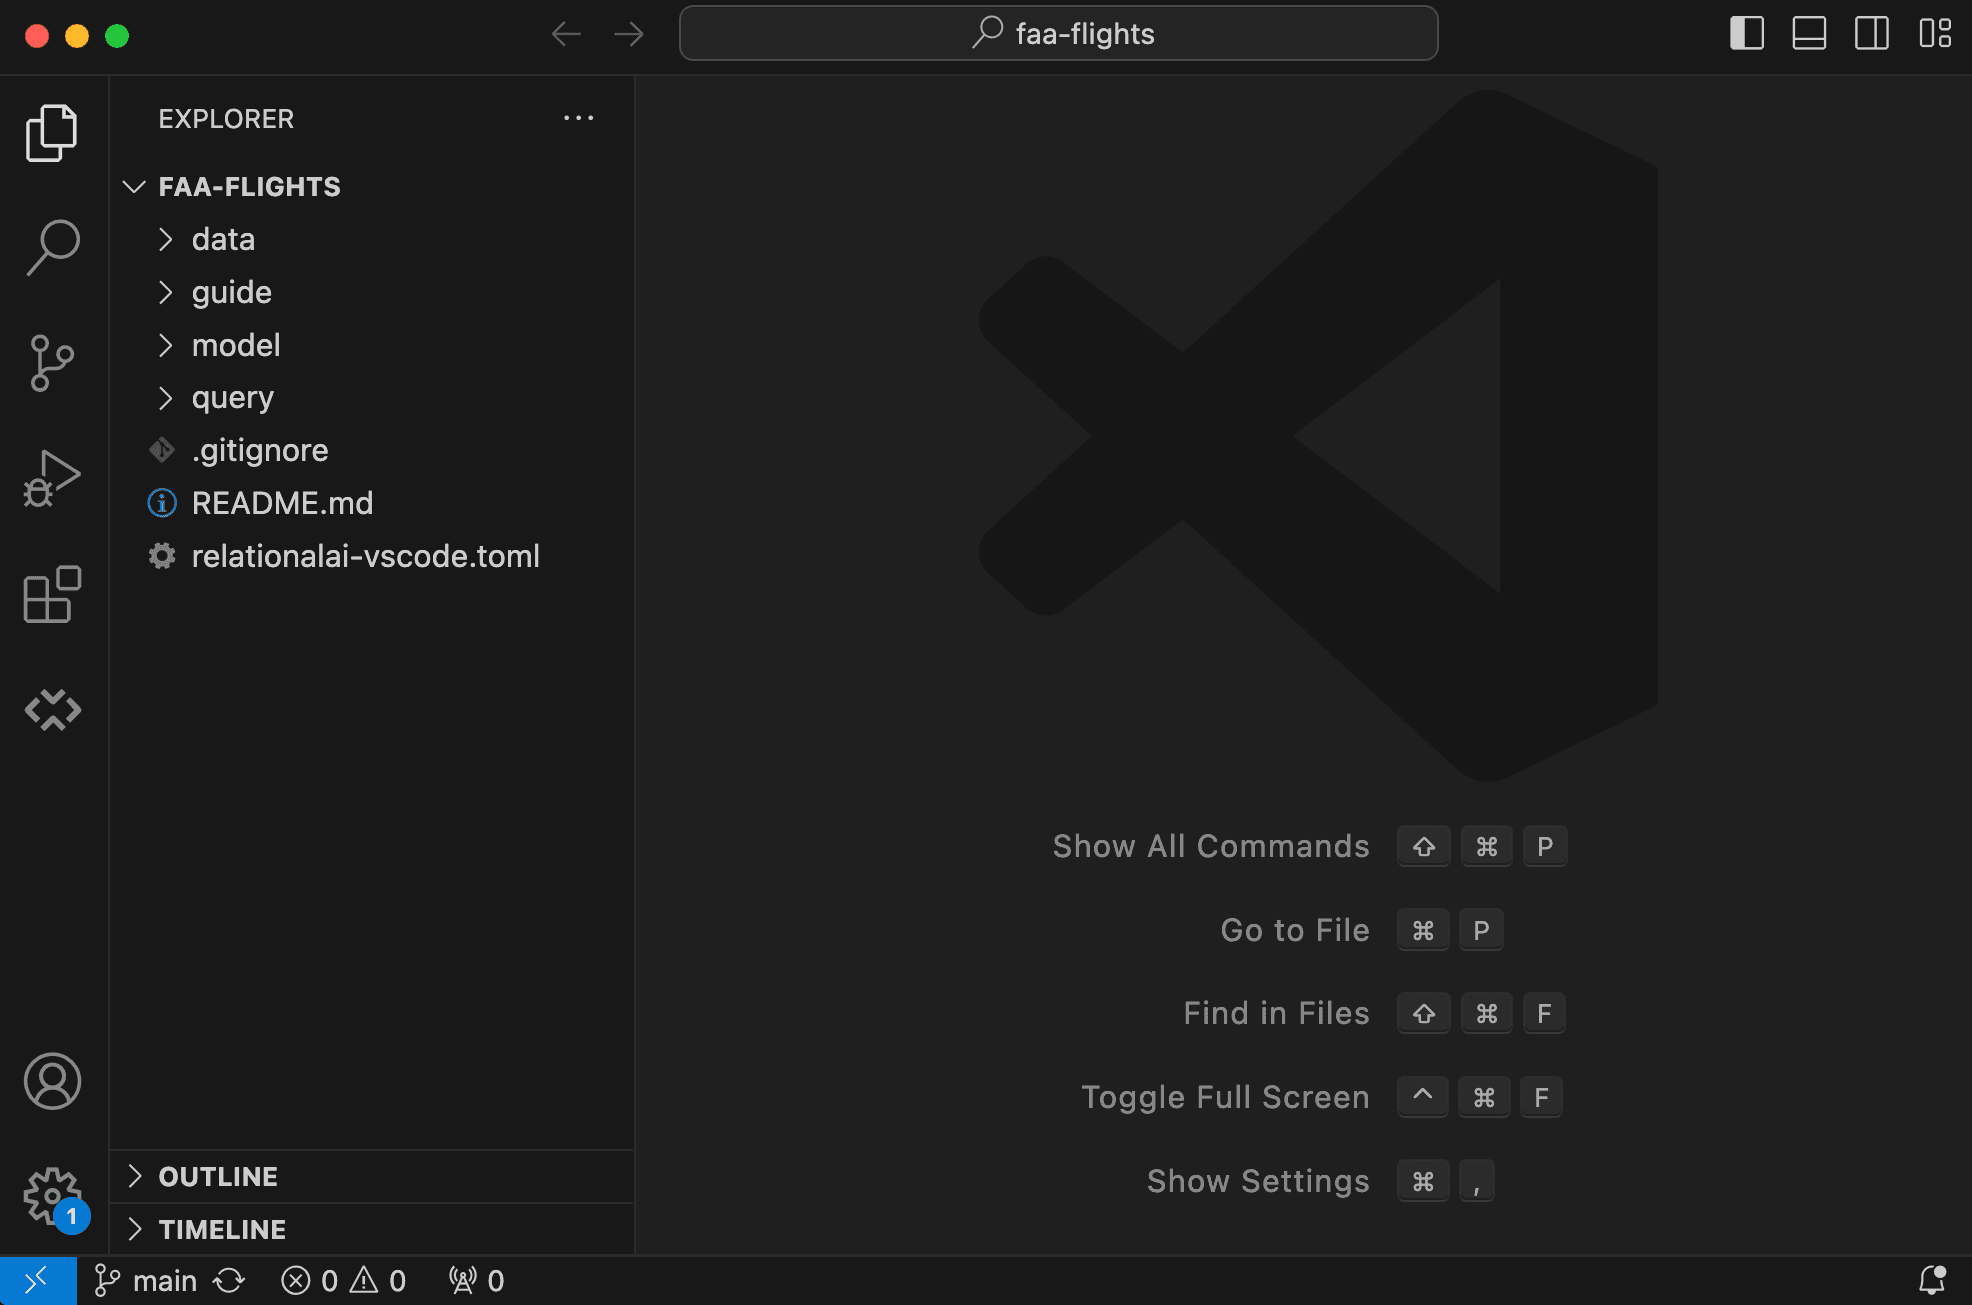Image resolution: width=1972 pixels, height=1305 pixels.
Task: Open the Run and Debug view
Action: tap(52, 479)
